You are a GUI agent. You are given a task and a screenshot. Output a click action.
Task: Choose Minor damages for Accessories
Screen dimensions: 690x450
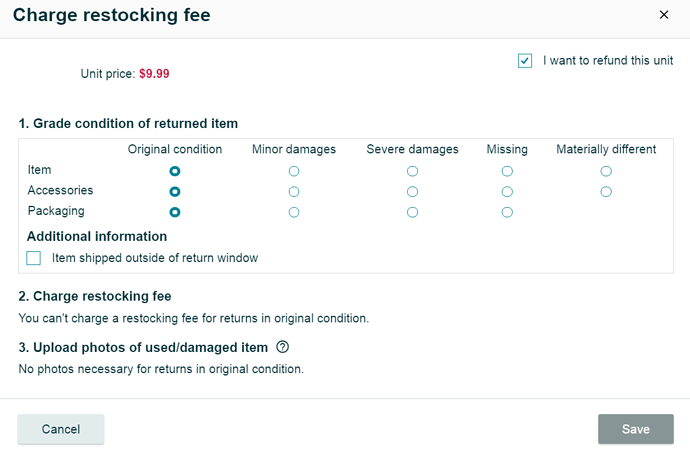[x=294, y=191]
